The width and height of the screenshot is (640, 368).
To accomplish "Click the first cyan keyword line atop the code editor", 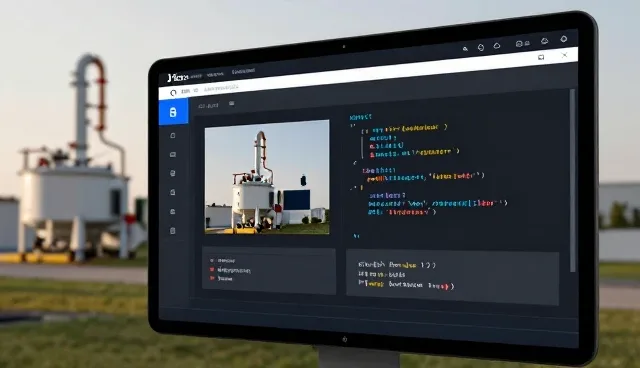I will click(360, 117).
